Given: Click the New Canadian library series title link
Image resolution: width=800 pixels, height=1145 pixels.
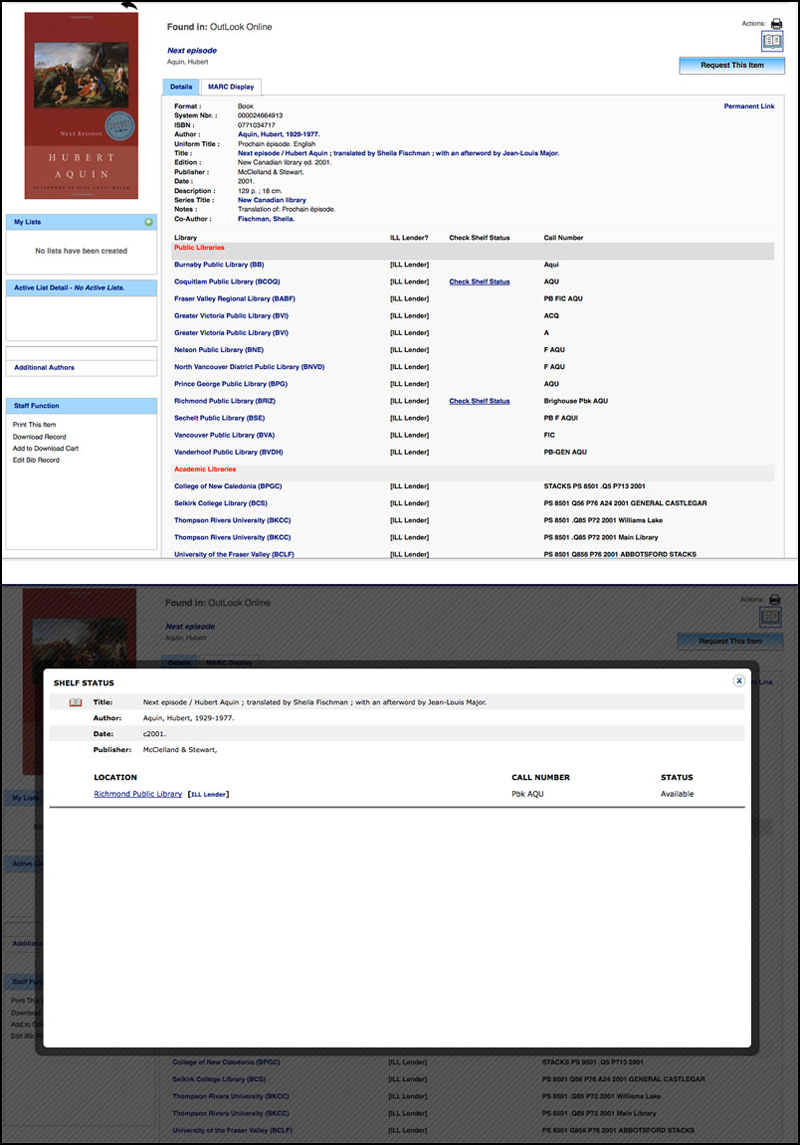Looking at the screenshot, I should 272,200.
